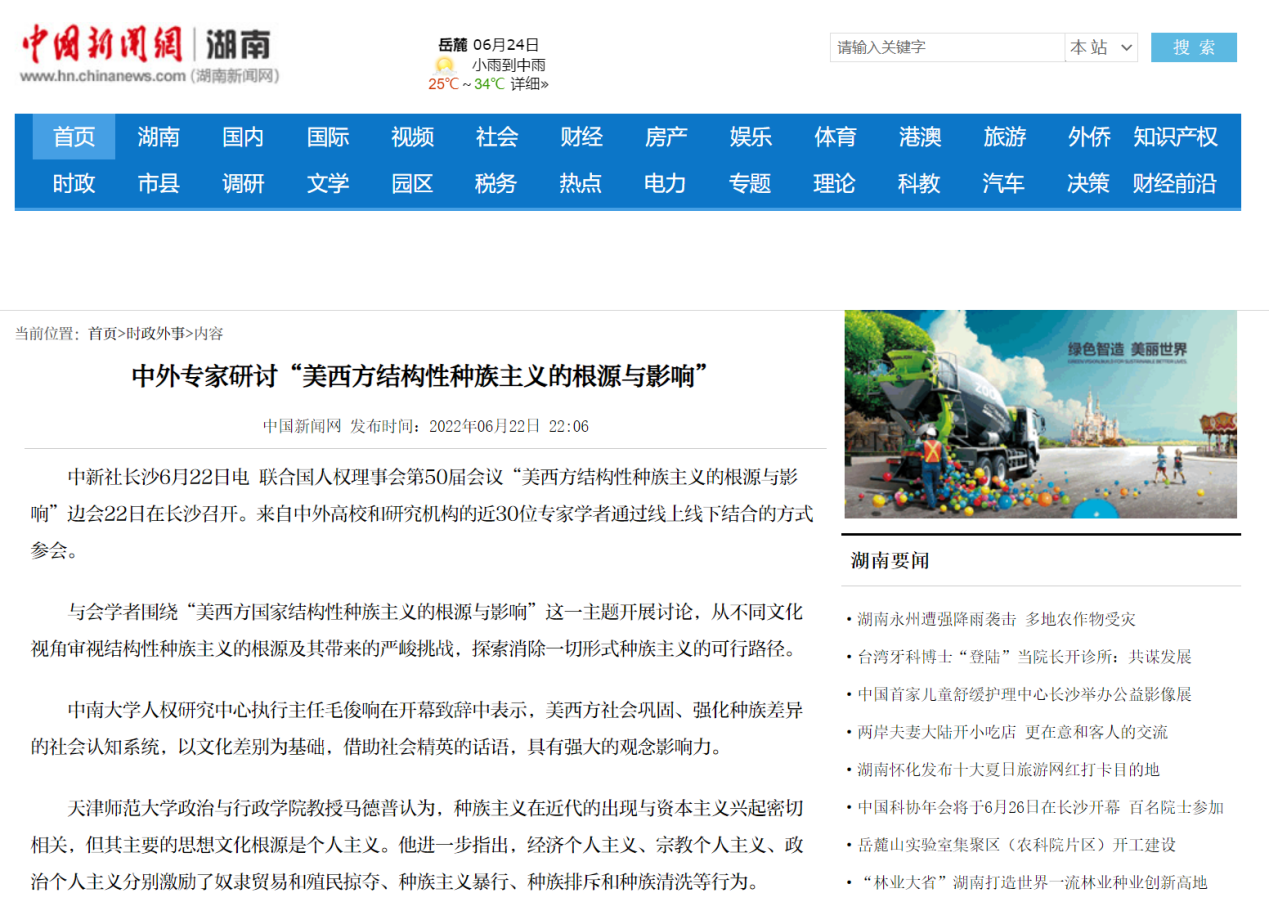Click the 湖南怀化发布十大夏日旅游 headline
The height and width of the screenshot is (911, 1269).
click(1008, 770)
